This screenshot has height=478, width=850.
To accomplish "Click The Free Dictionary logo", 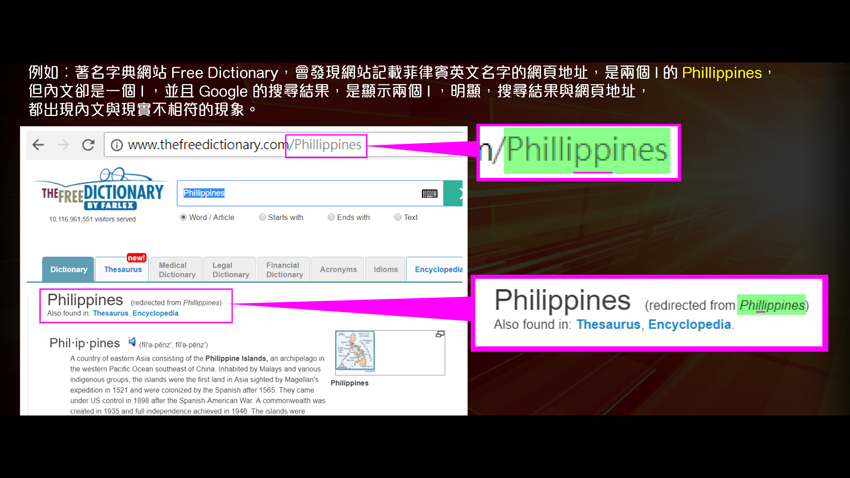I will coord(102,190).
